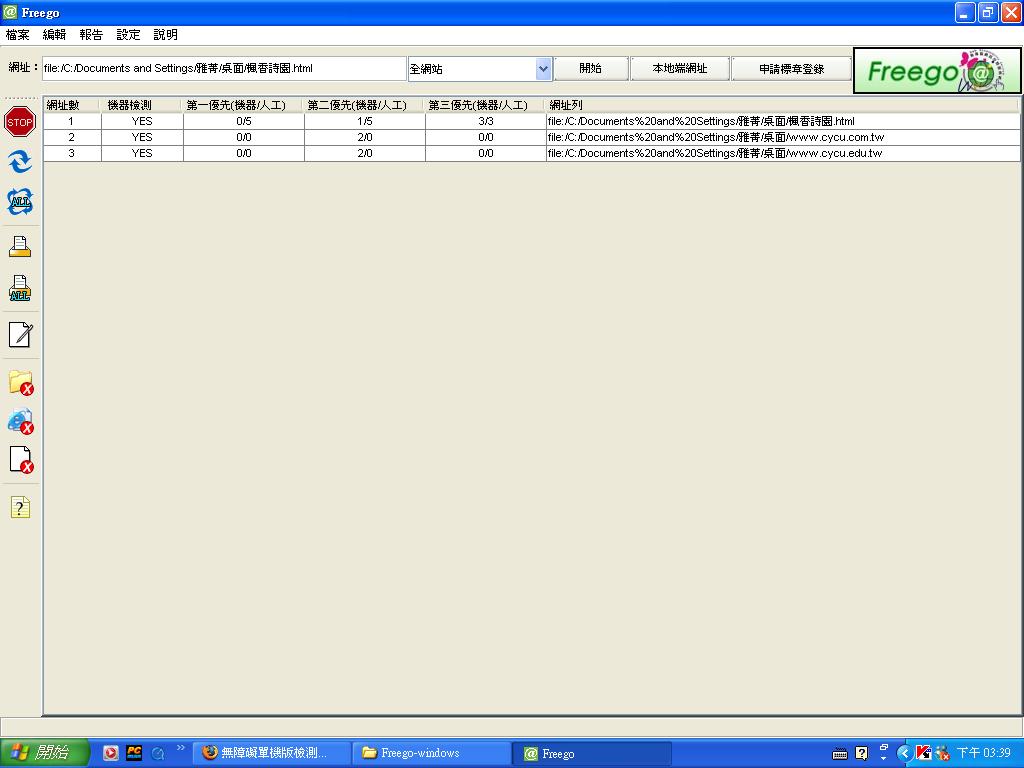Switch to 無障礙單機版檢測 Firefox taskbar window
The width and height of the screenshot is (1024, 768).
pyautogui.click(x=272, y=753)
